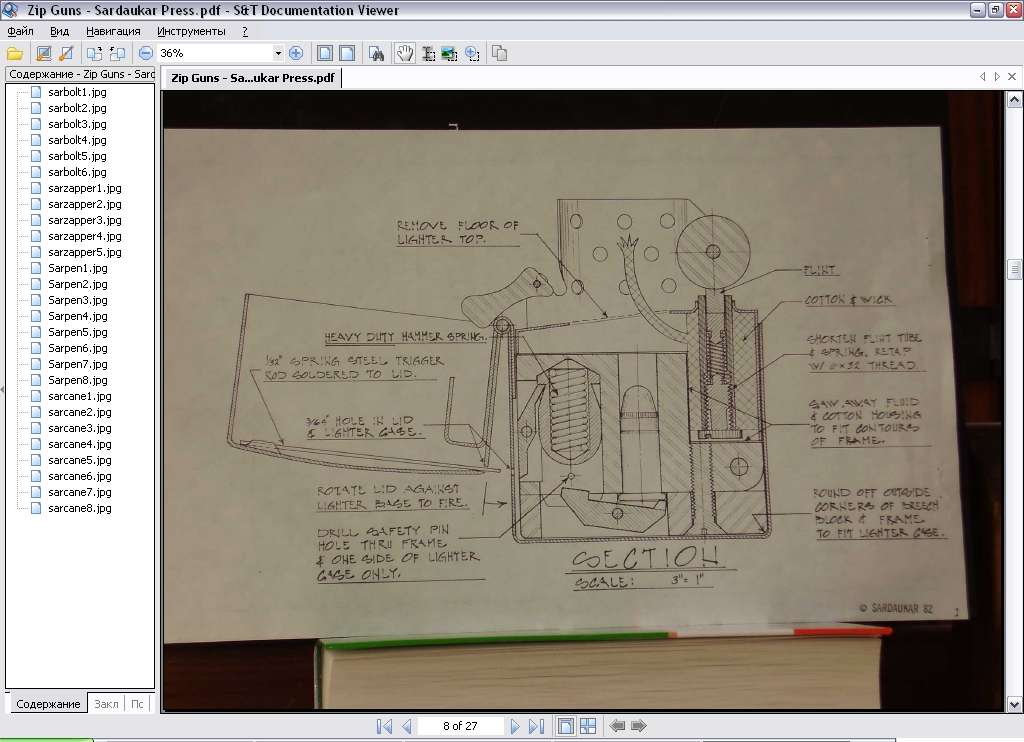Click the 36% zoom value field
1024x742 pixels.
click(x=215, y=54)
